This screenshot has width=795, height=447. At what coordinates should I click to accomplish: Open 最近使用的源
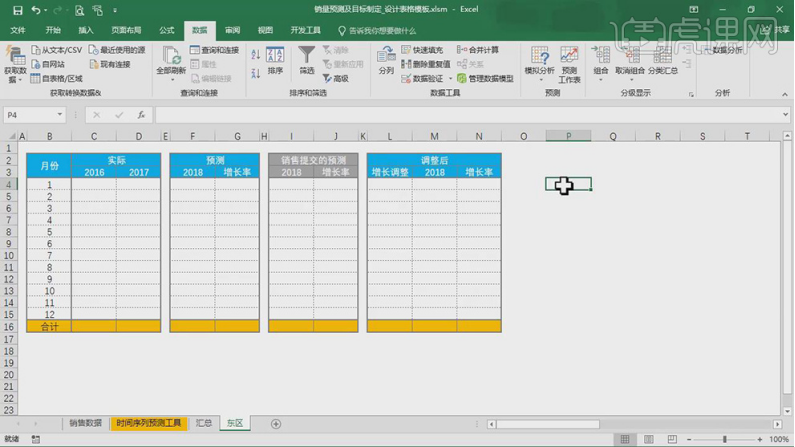(x=117, y=50)
